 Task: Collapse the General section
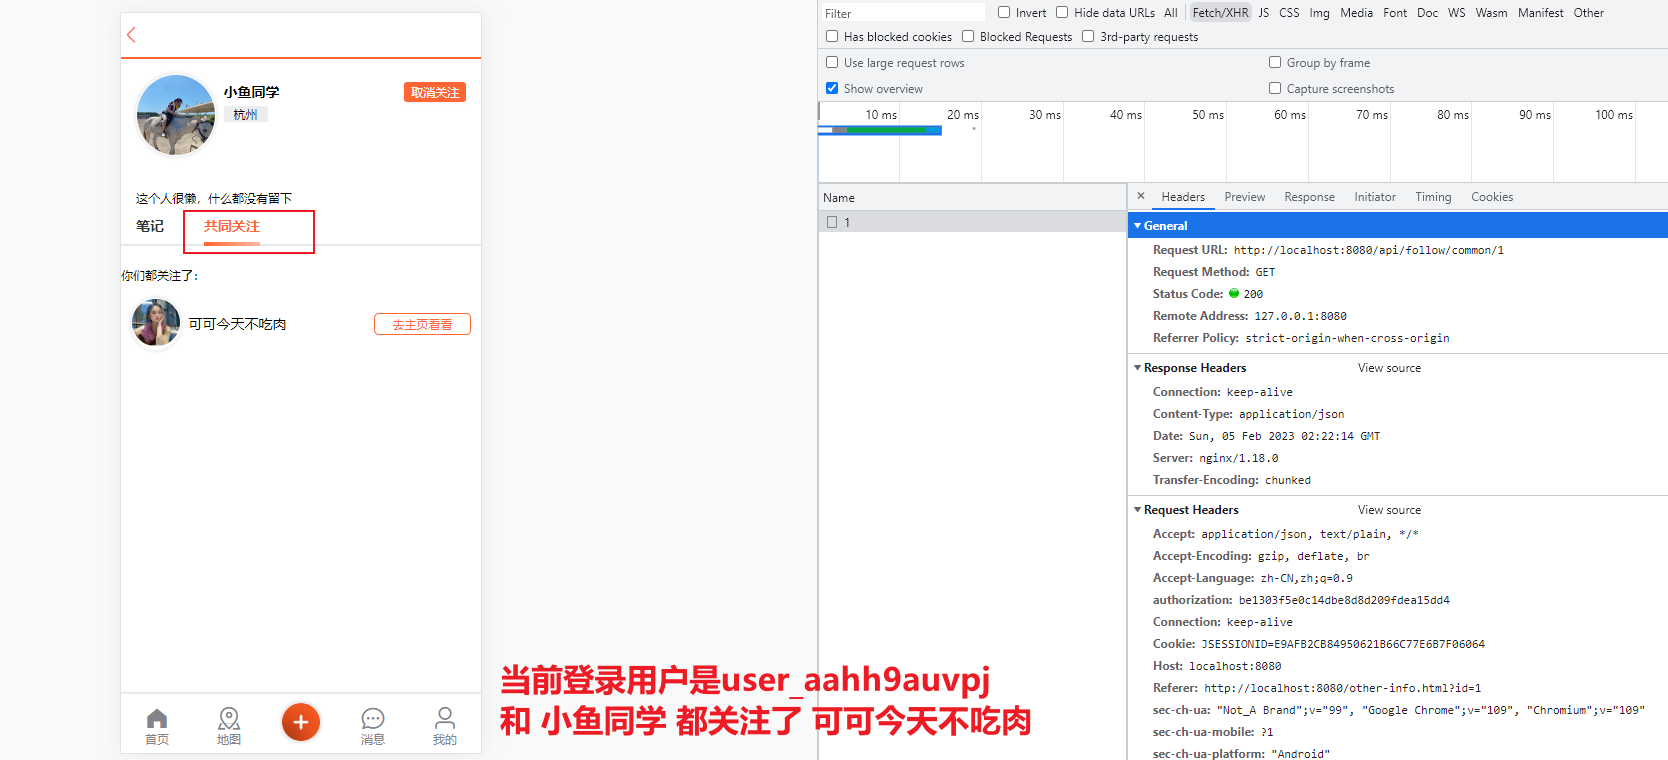[1138, 226]
